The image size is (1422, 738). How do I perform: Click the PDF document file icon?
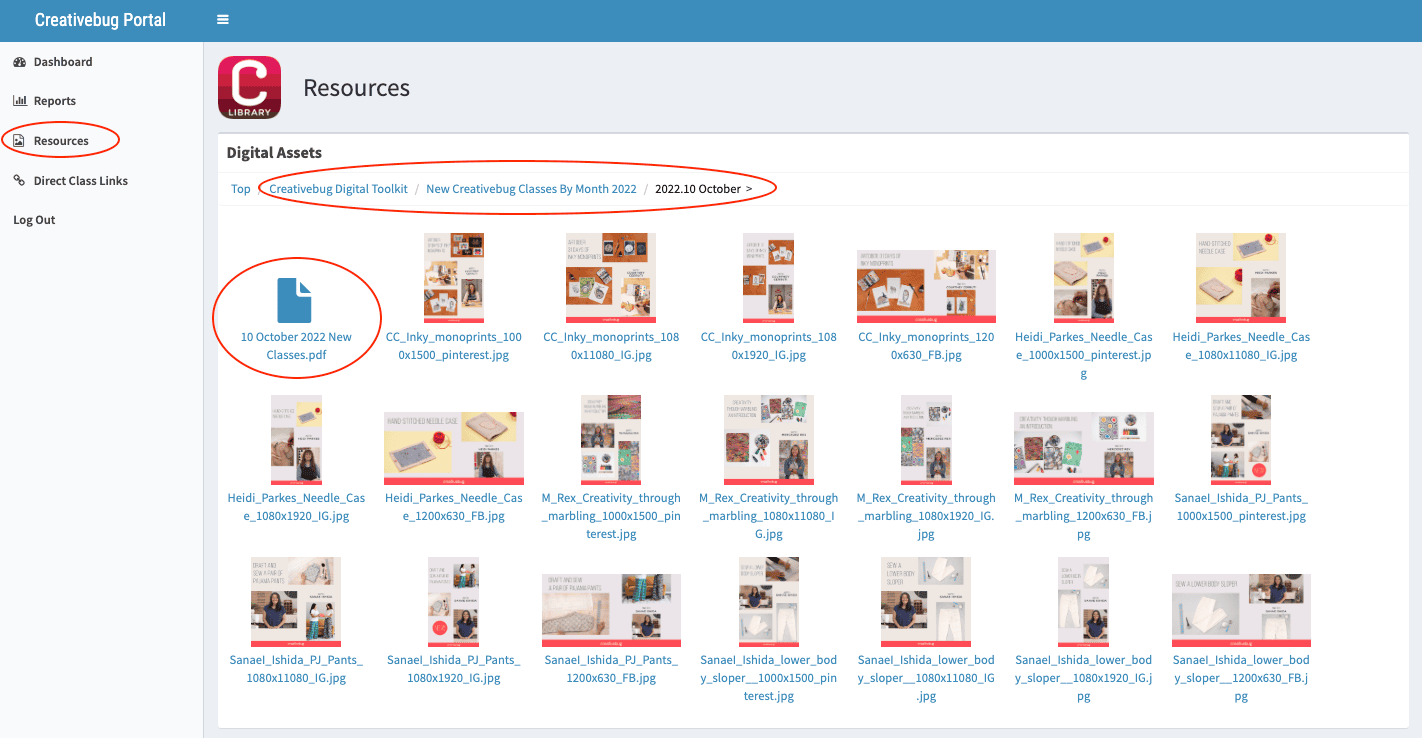tap(295, 301)
